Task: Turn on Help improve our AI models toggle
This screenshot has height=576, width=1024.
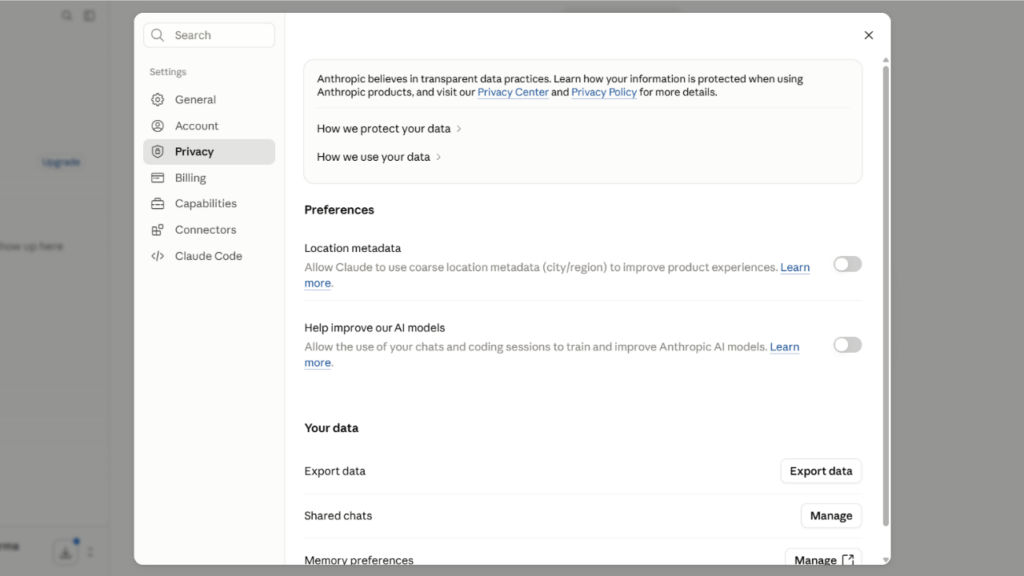Action: [847, 344]
